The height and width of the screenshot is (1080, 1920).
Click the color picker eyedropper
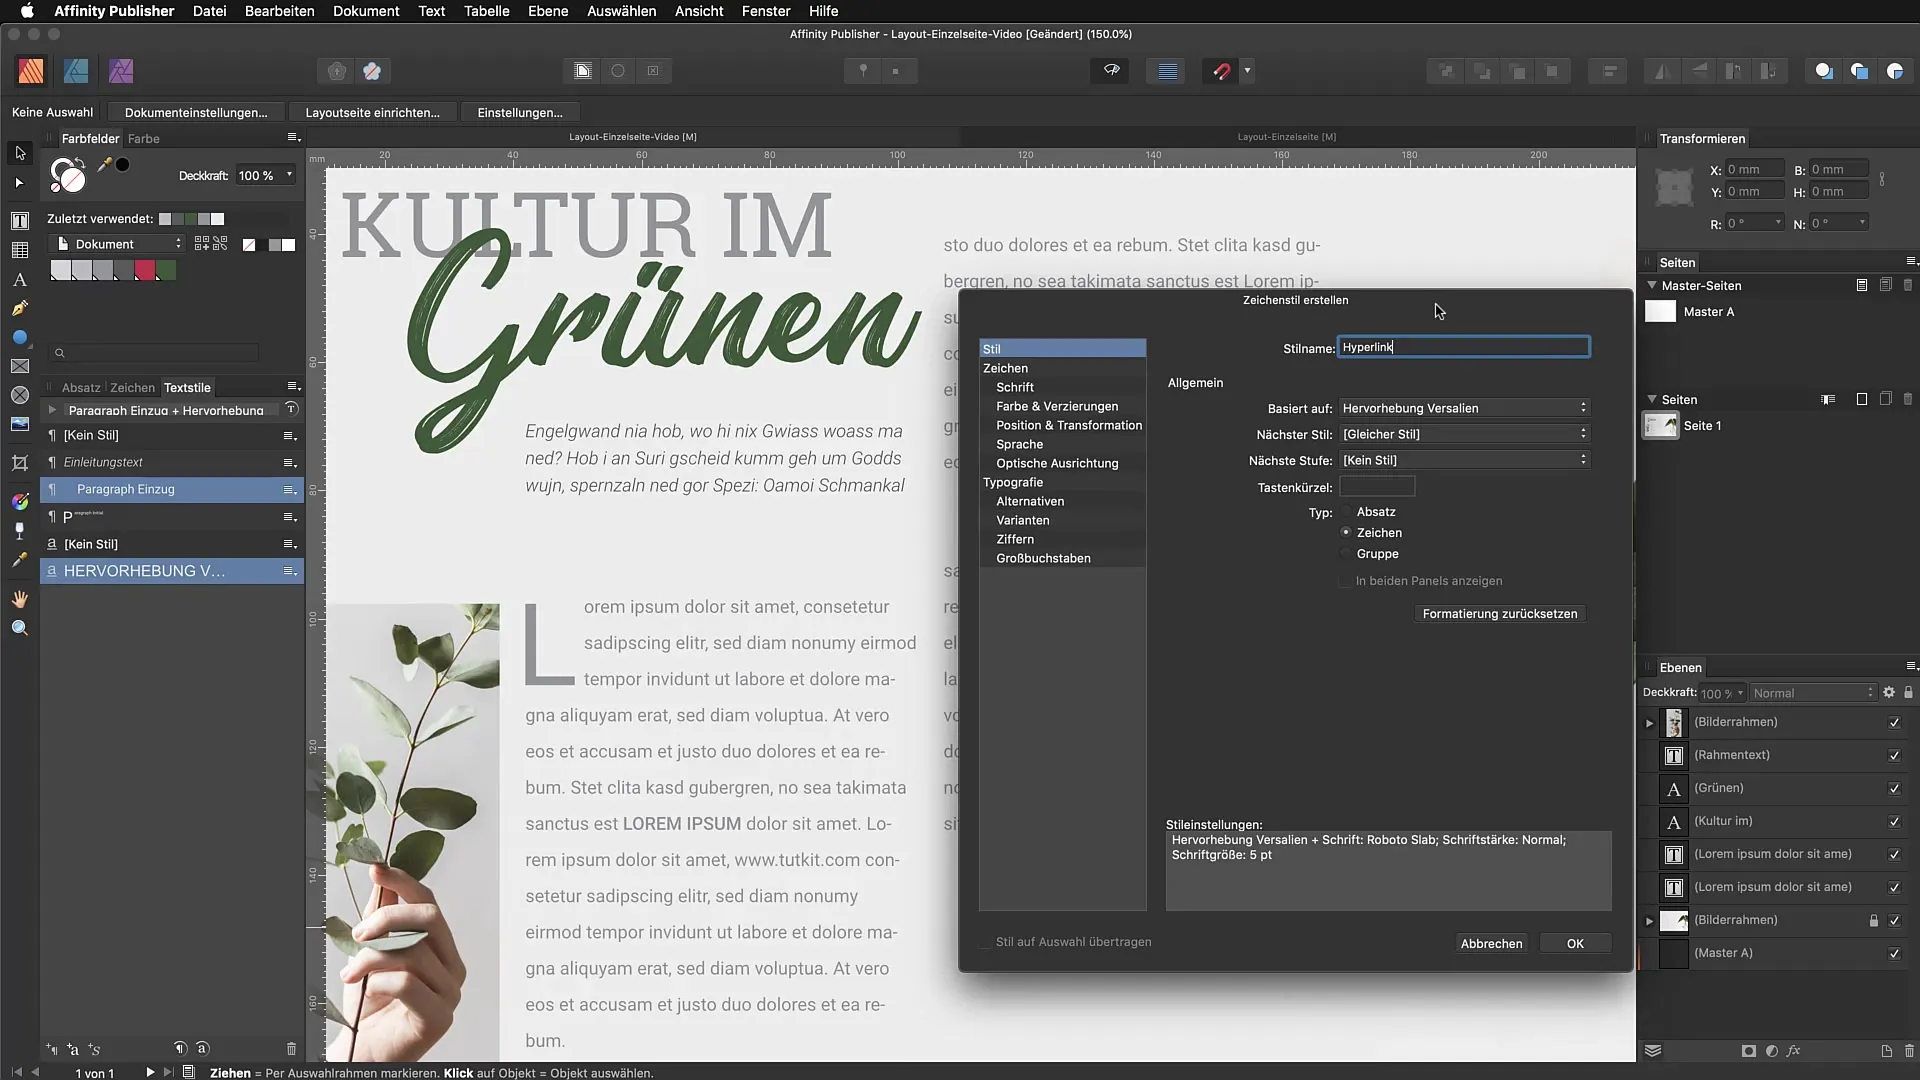(x=104, y=165)
